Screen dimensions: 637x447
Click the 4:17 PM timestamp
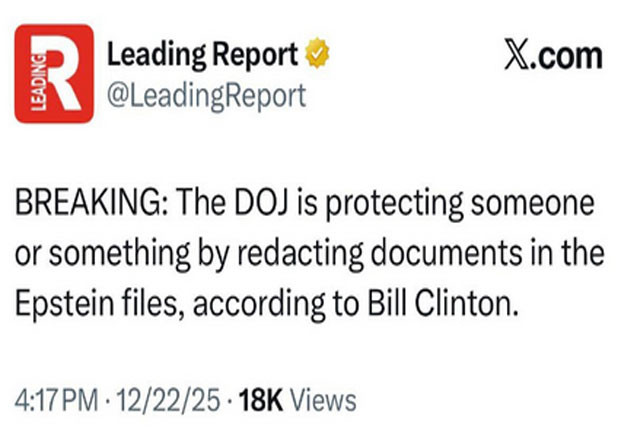[x=53, y=401]
